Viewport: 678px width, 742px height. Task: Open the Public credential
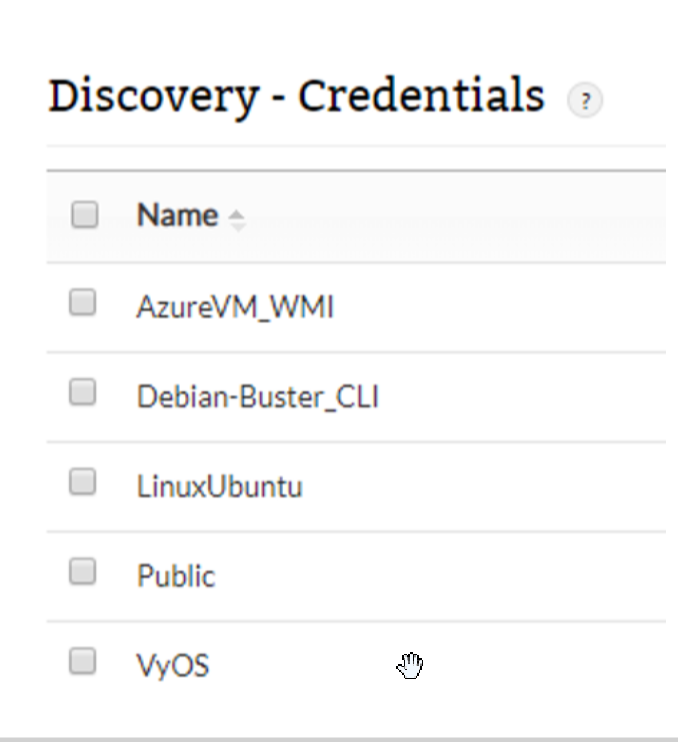tap(176, 577)
